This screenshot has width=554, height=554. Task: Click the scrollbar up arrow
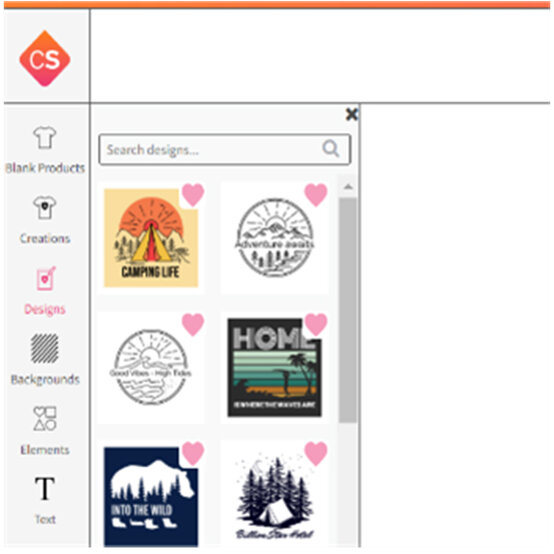348,187
